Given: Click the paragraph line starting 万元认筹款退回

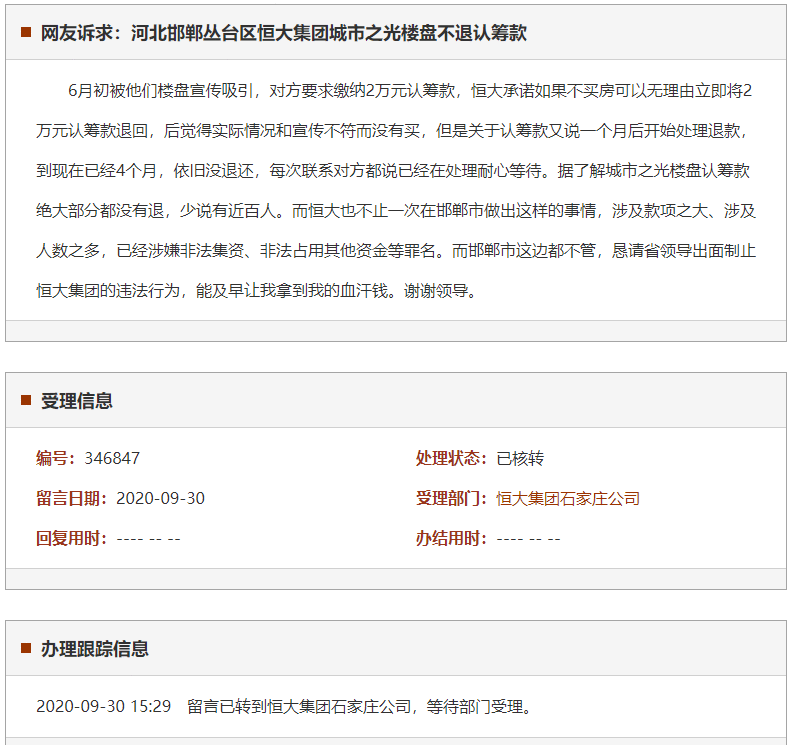Looking at the screenshot, I should point(391,131).
